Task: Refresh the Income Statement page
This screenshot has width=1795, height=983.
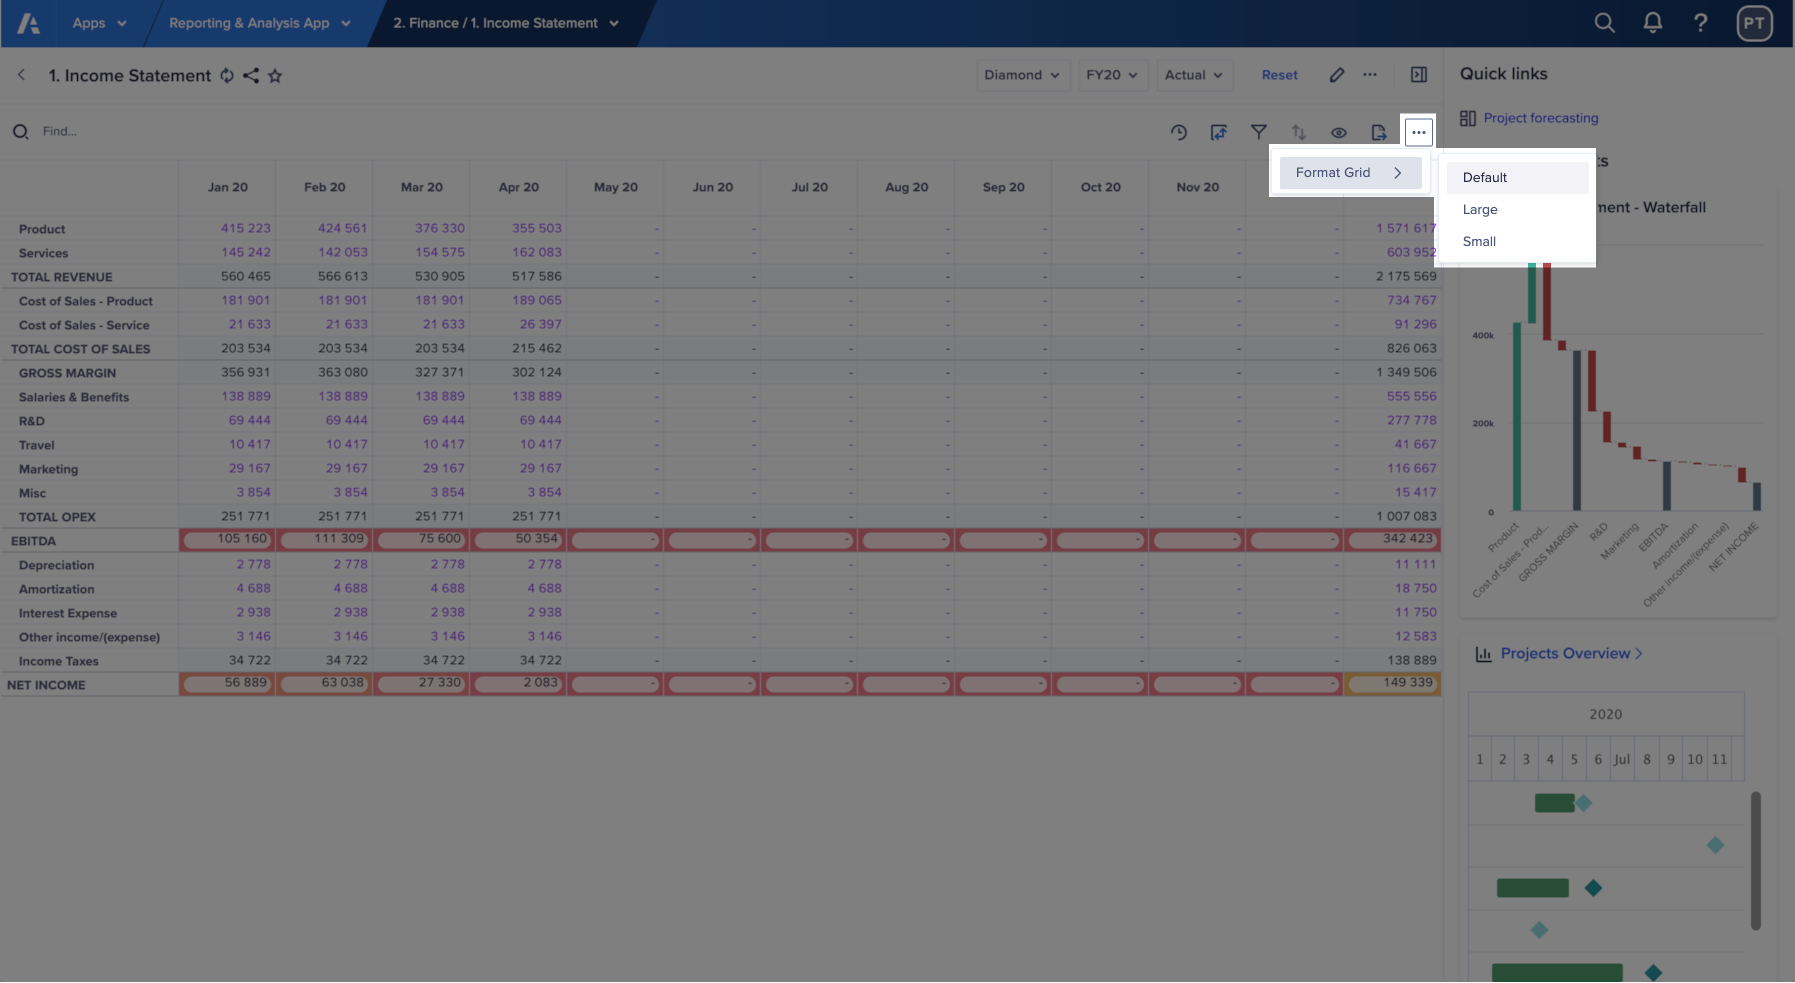Action: tap(228, 75)
